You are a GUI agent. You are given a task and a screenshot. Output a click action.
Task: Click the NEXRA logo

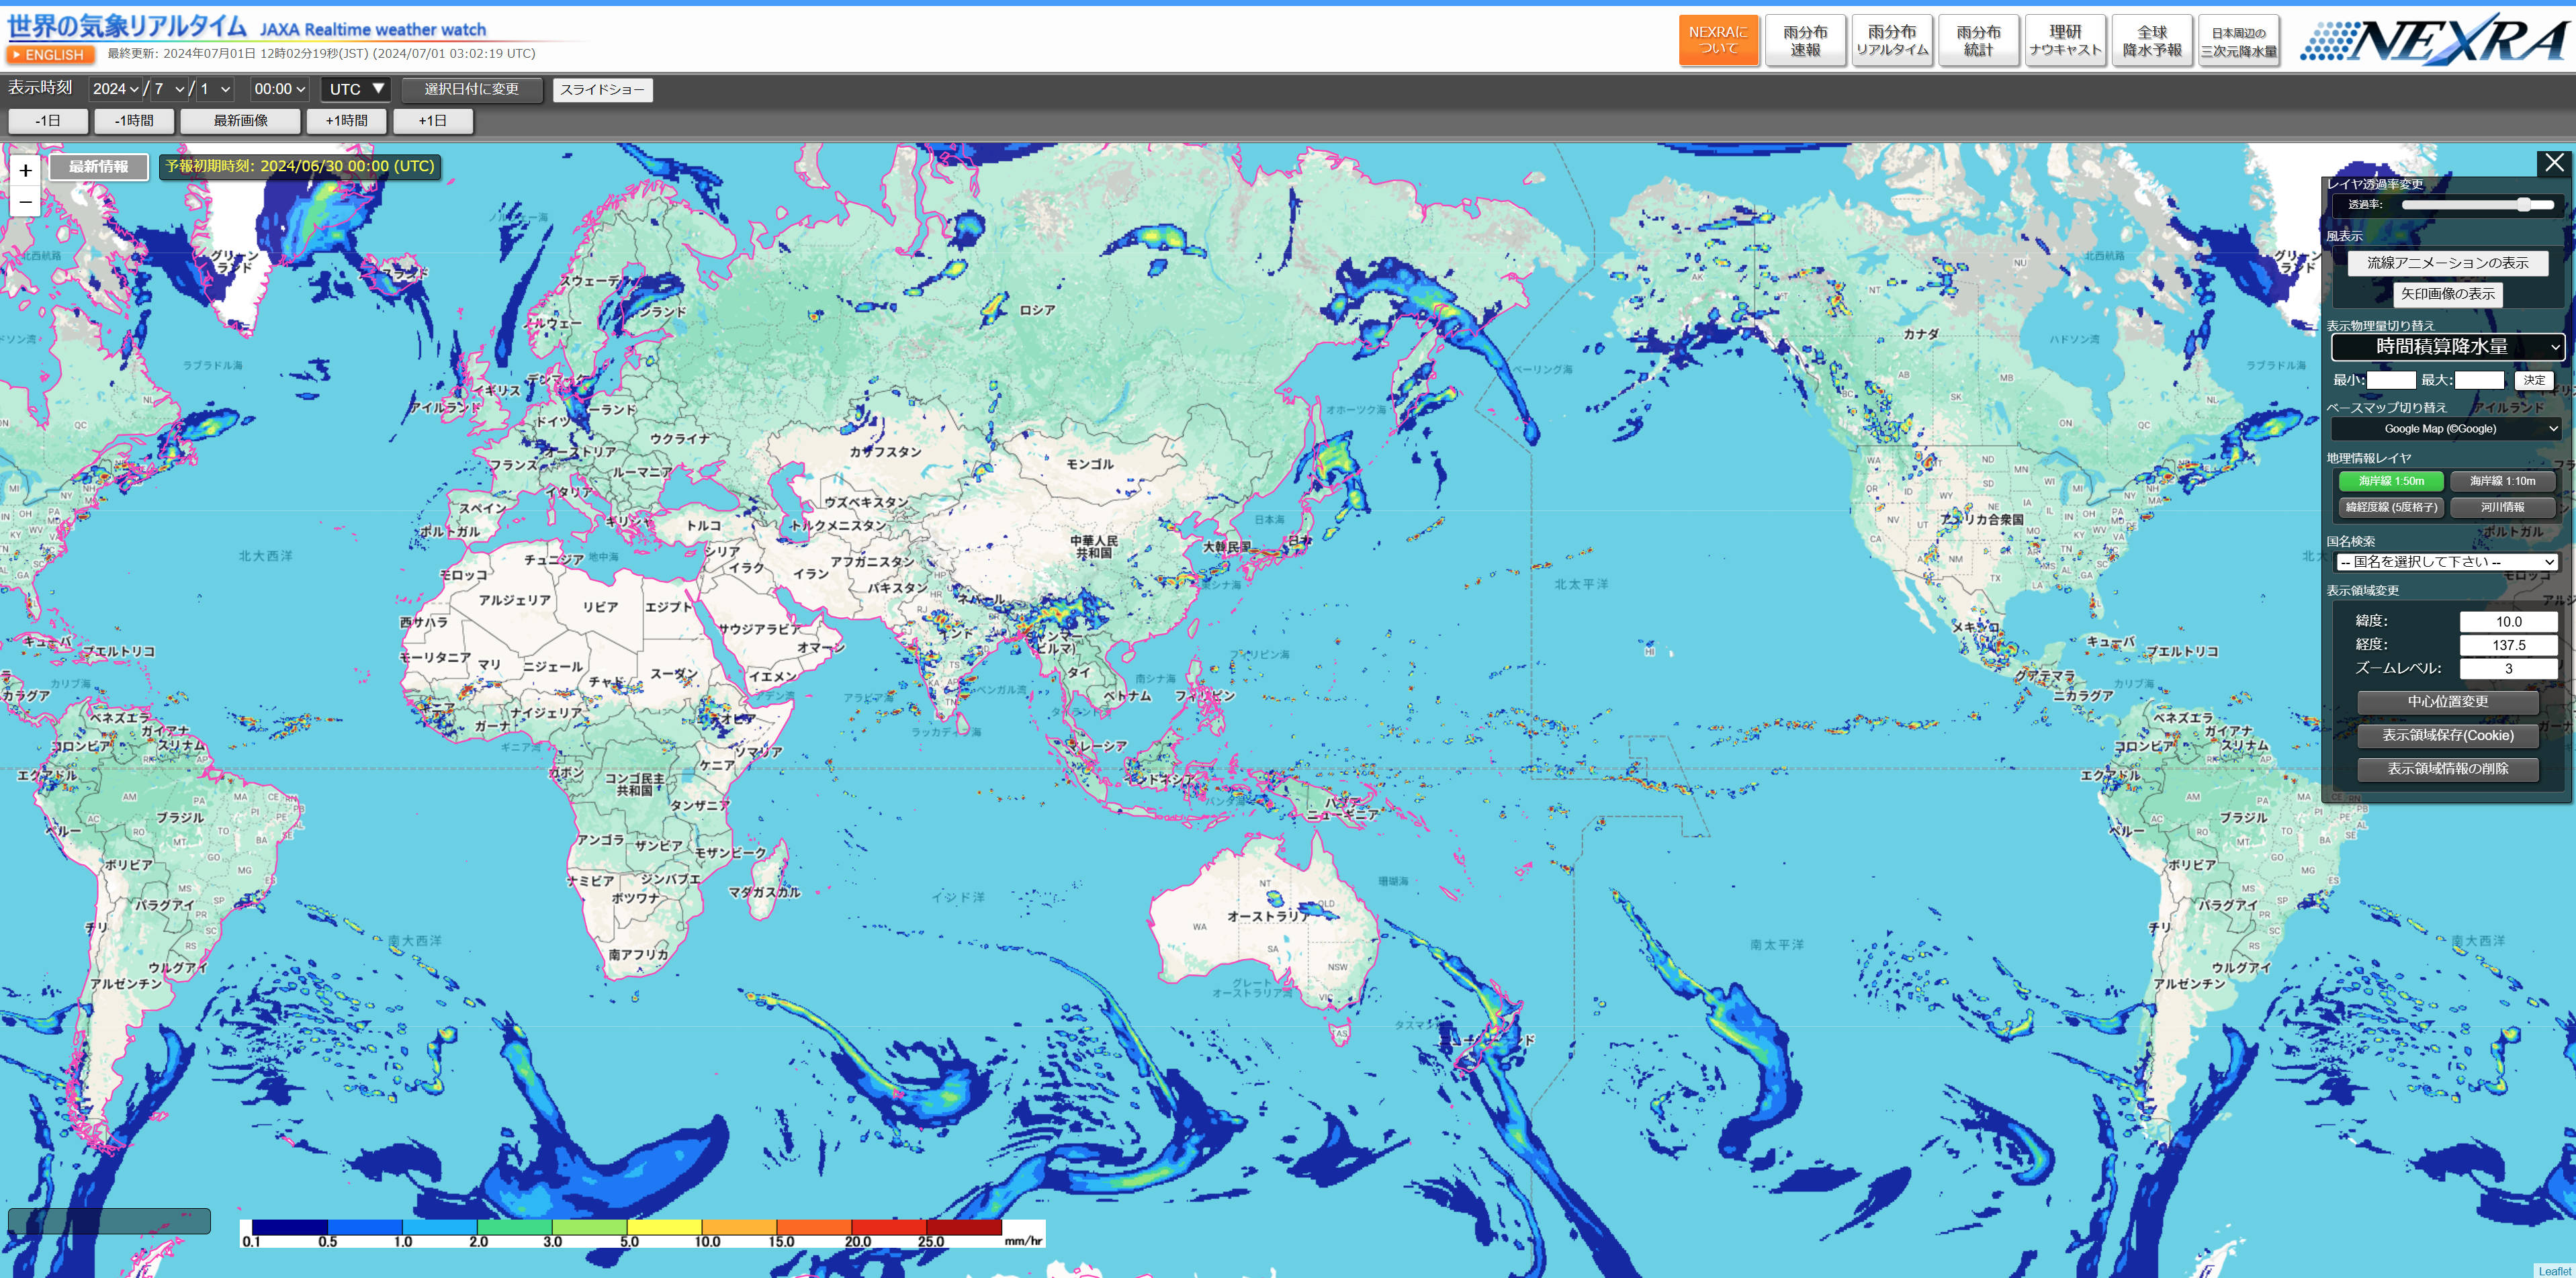pos(2434,40)
